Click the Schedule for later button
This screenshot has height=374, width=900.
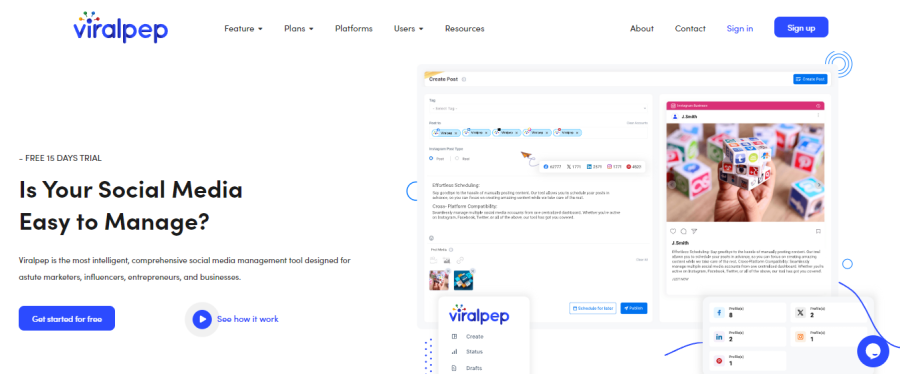pyautogui.click(x=593, y=308)
